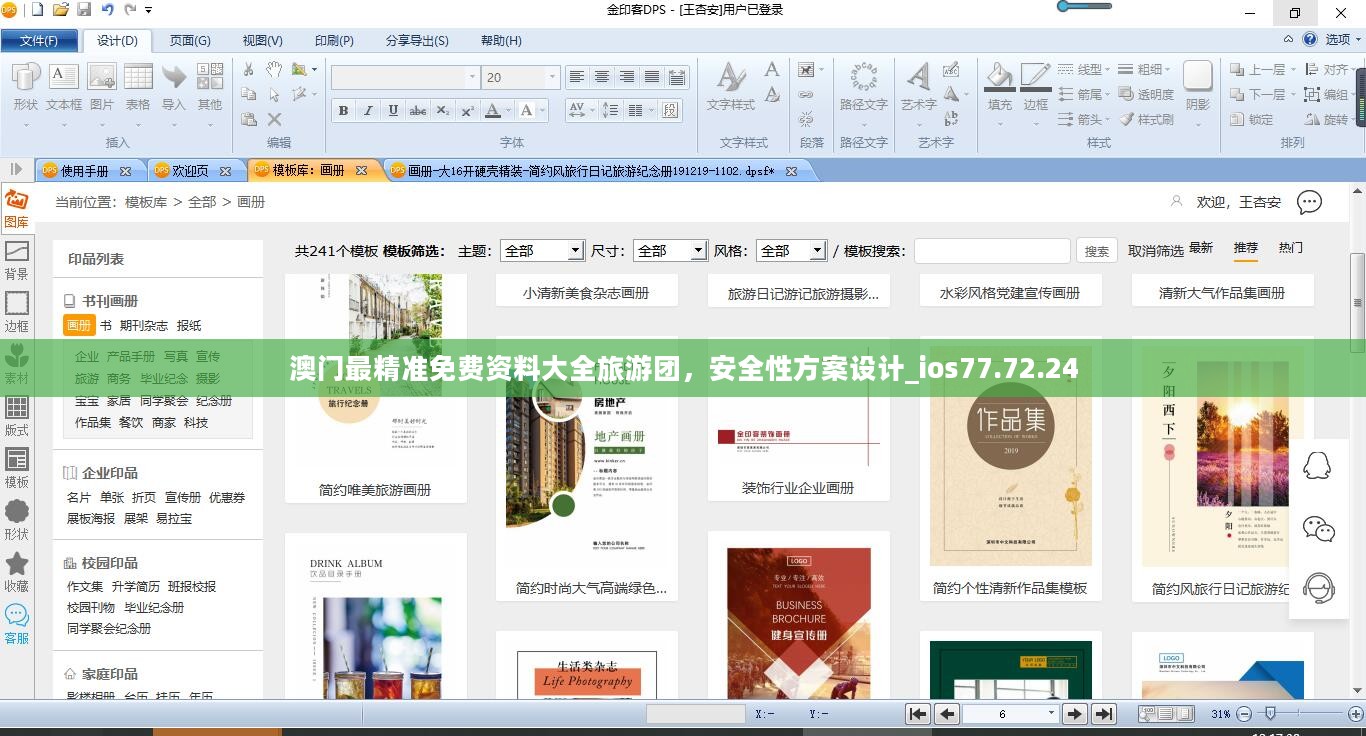Open the 素材 materials sidebar panel
1366x736 pixels.
(x=17, y=364)
